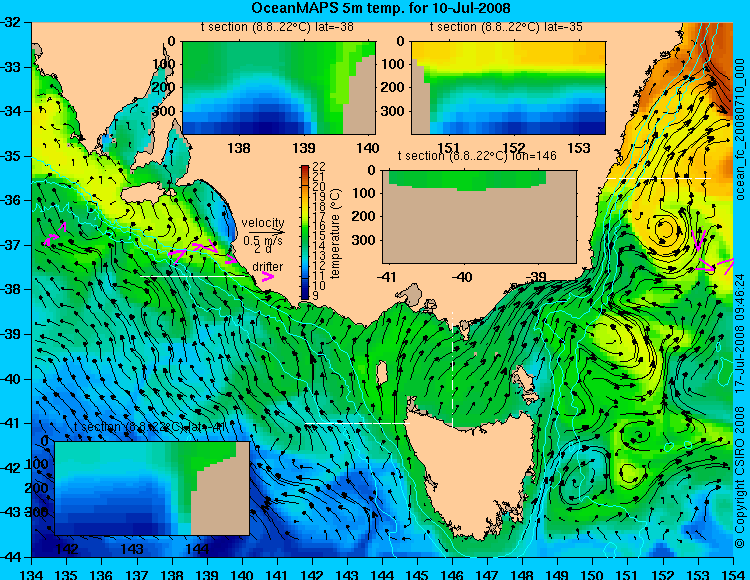Image resolution: width=750 pixels, height=580 pixels.
Task: Click the "134" longitude axis label
Action: coord(31,574)
